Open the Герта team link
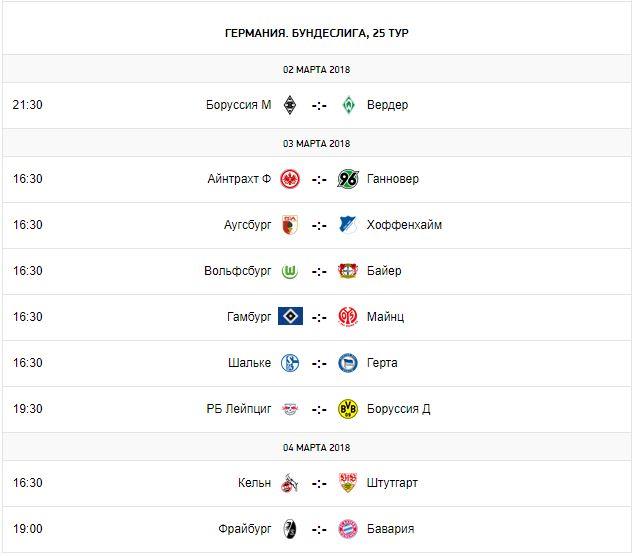This screenshot has height=556, width=636. point(382,363)
